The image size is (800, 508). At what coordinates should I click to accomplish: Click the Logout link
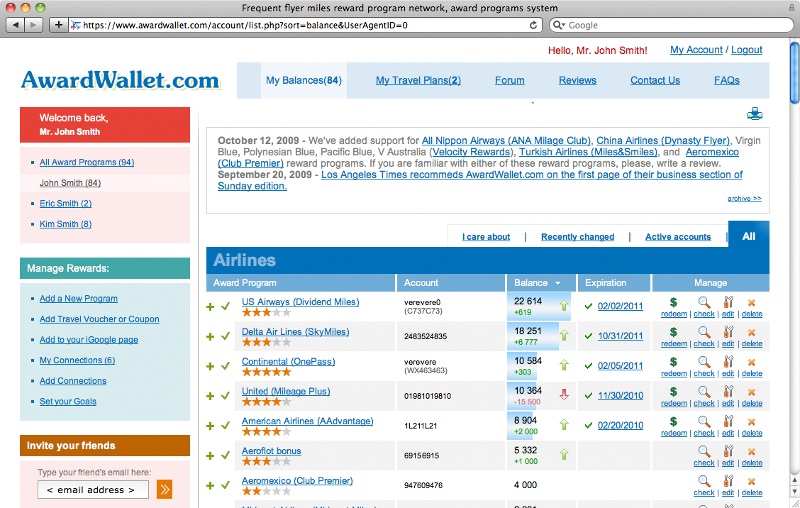click(x=746, y=49)
